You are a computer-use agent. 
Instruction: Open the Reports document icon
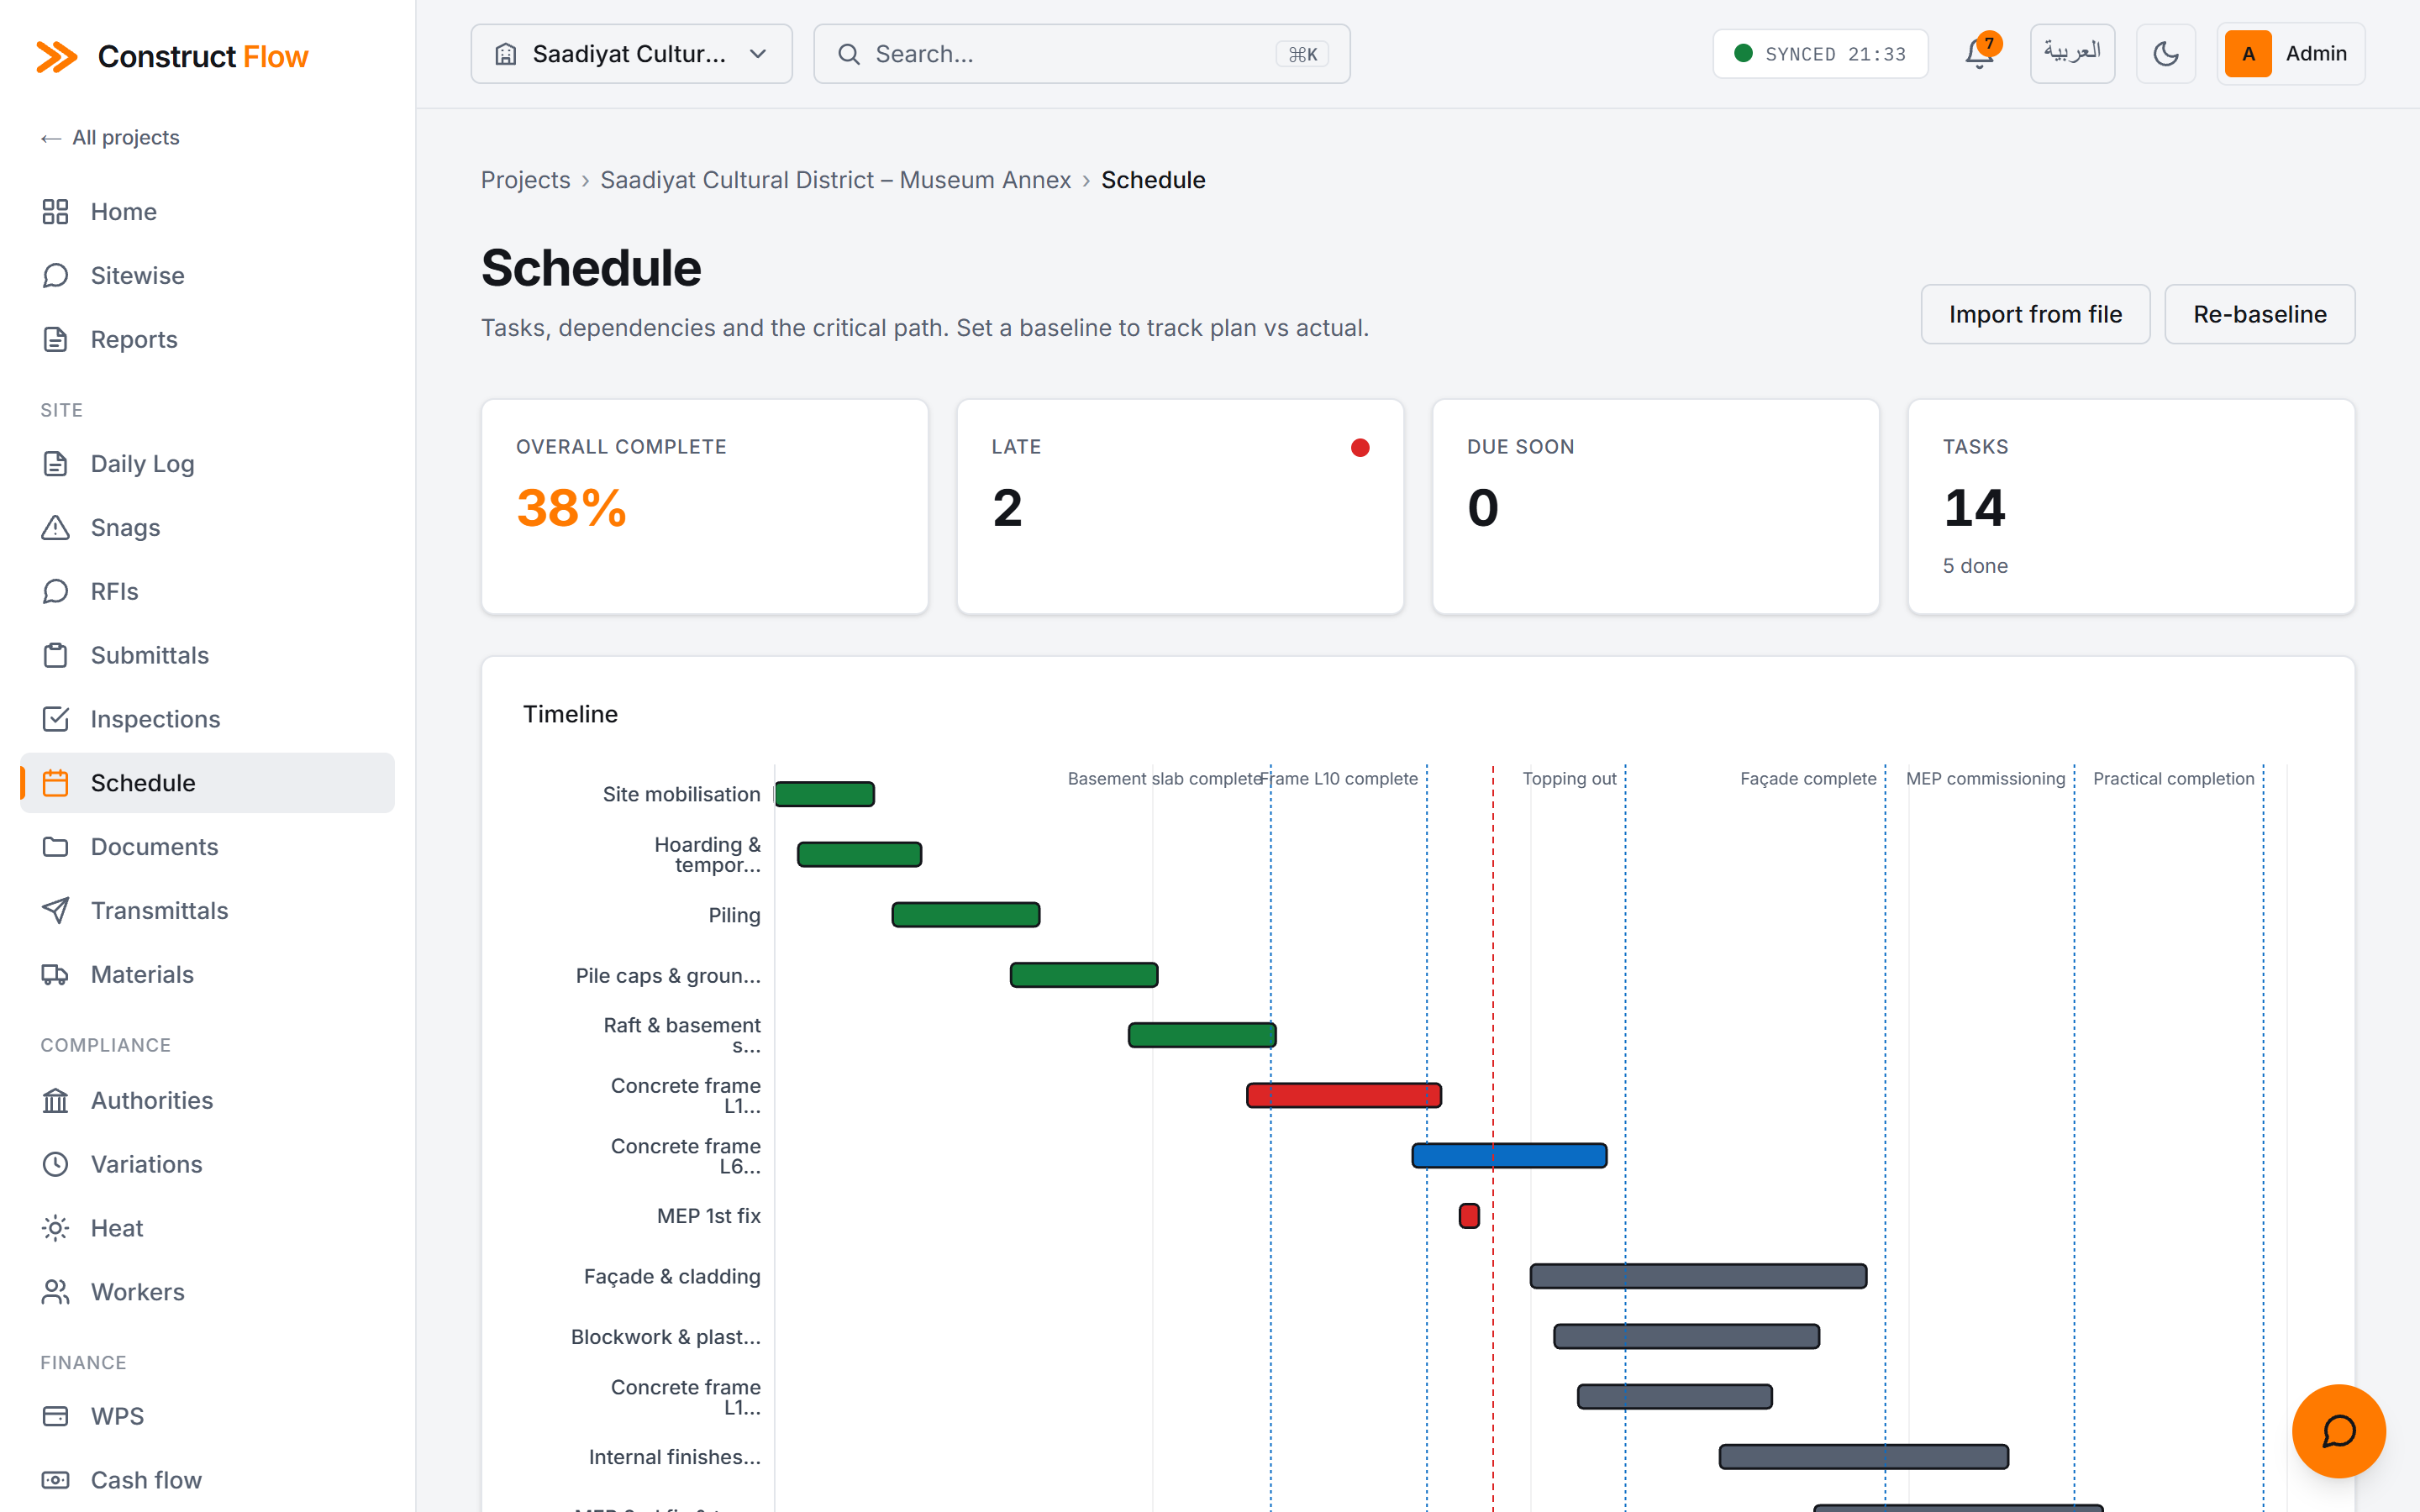pos(55,340)
